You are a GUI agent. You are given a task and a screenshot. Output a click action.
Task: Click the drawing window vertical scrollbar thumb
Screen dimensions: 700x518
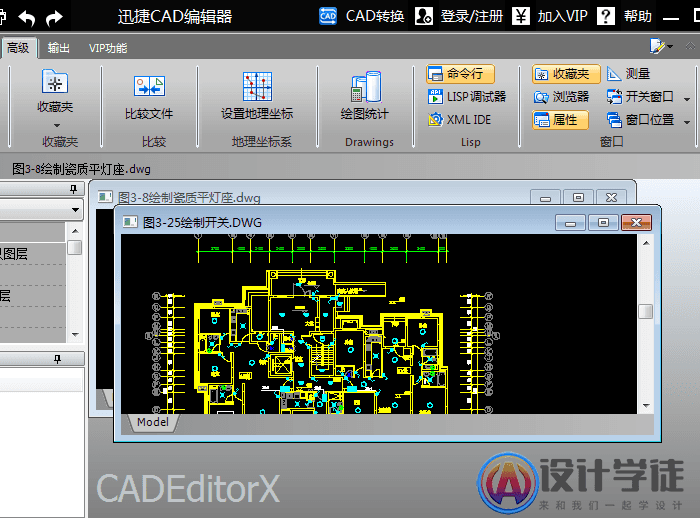(x=646, y=311)
